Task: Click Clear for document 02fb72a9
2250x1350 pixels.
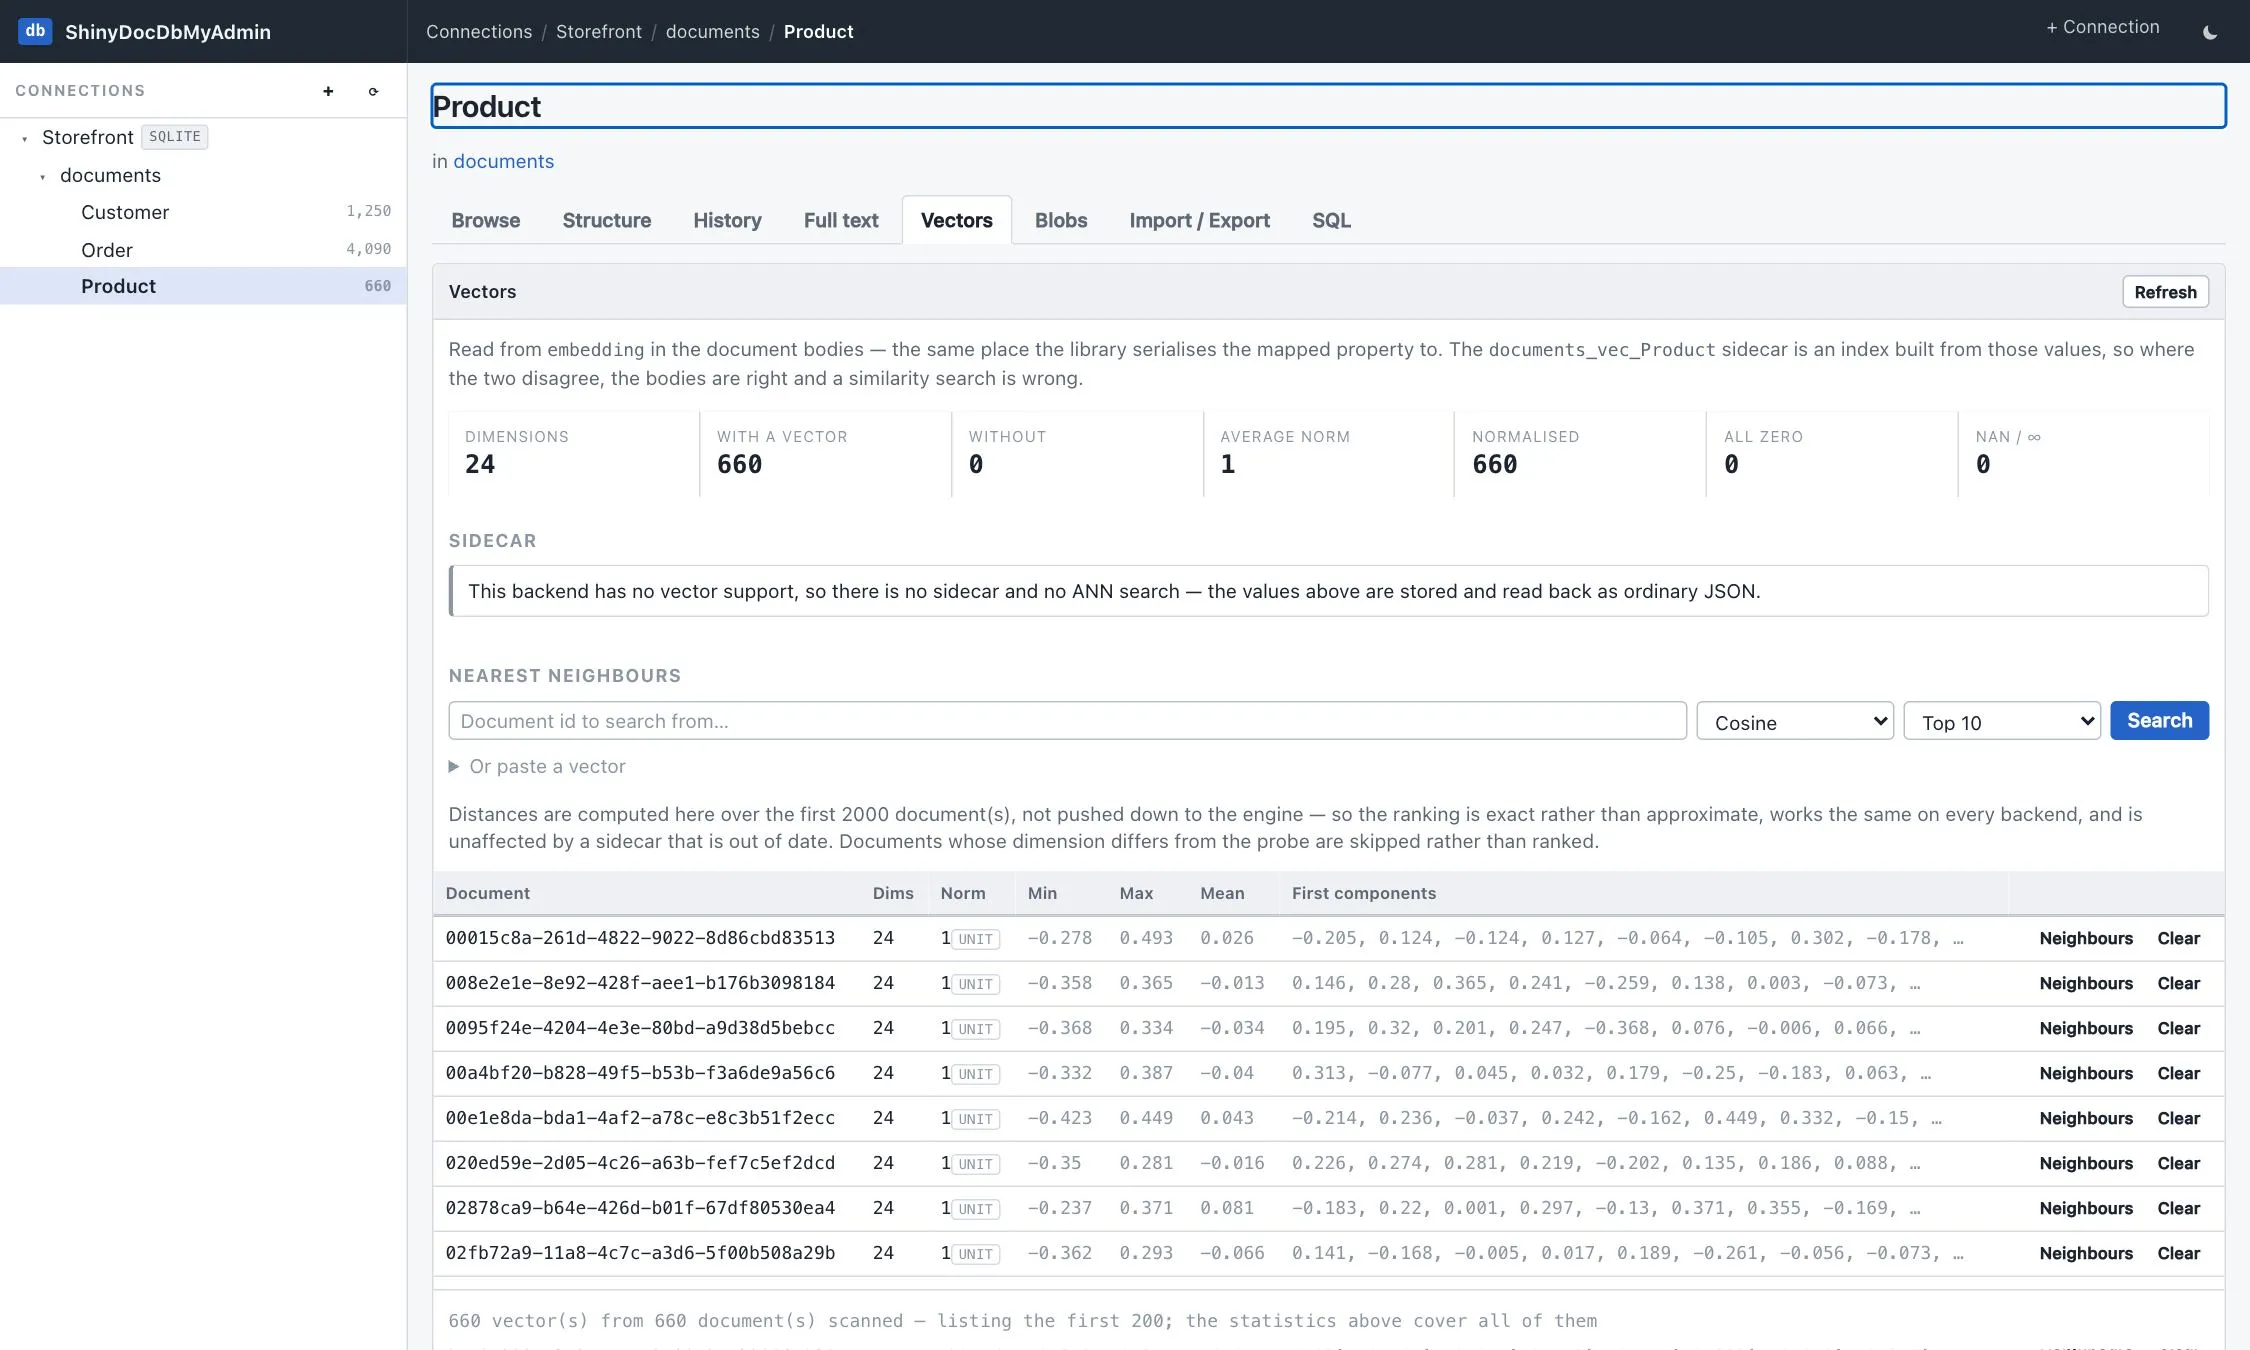Action: pyautogui.click(x=2178, y=1253)
